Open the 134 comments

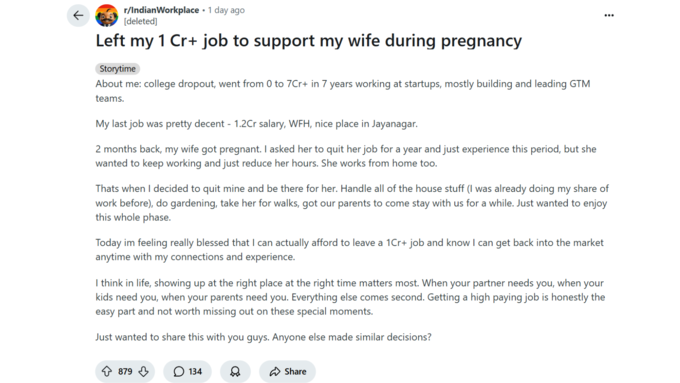tap(187, 371)
